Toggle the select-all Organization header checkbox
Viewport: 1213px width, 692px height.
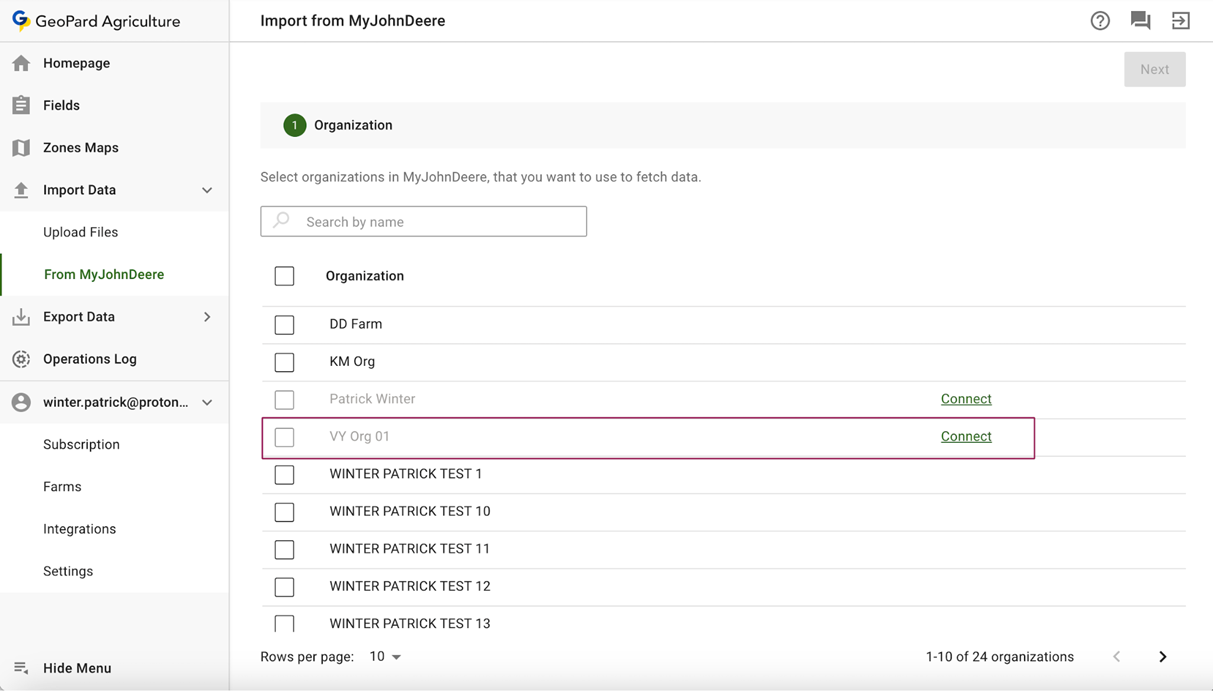285,276
